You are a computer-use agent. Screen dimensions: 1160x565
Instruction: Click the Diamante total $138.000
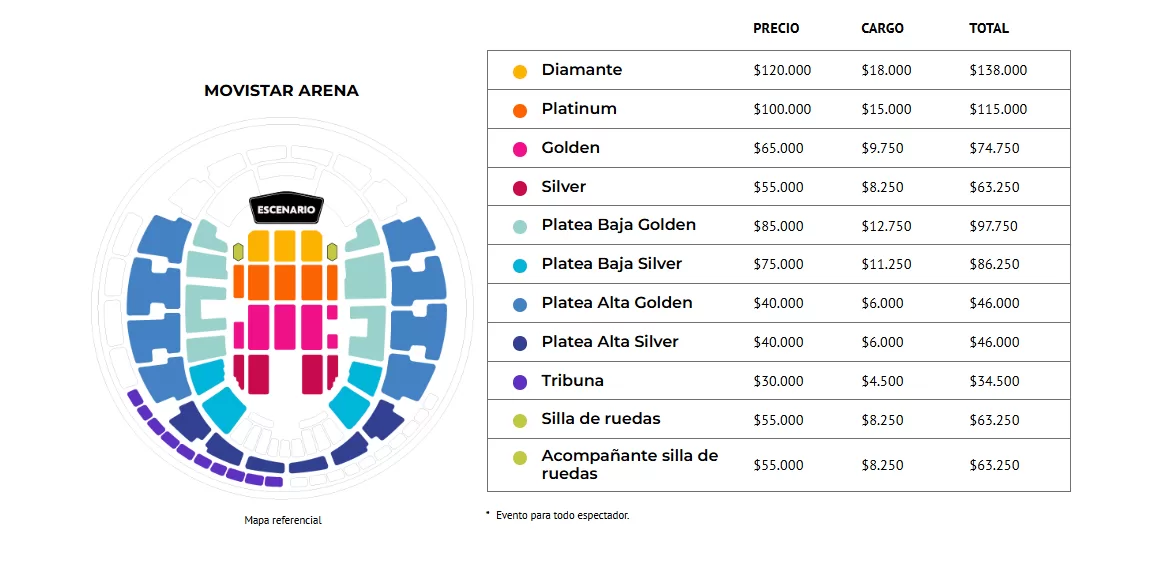tap(998, 71)
